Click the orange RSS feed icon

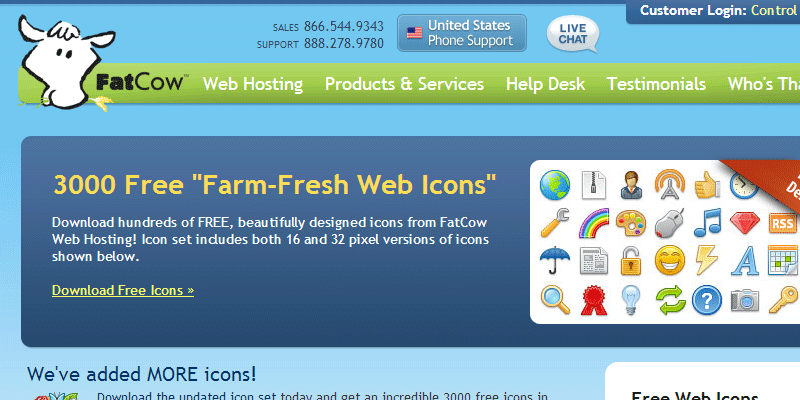(x=783, y=223)
